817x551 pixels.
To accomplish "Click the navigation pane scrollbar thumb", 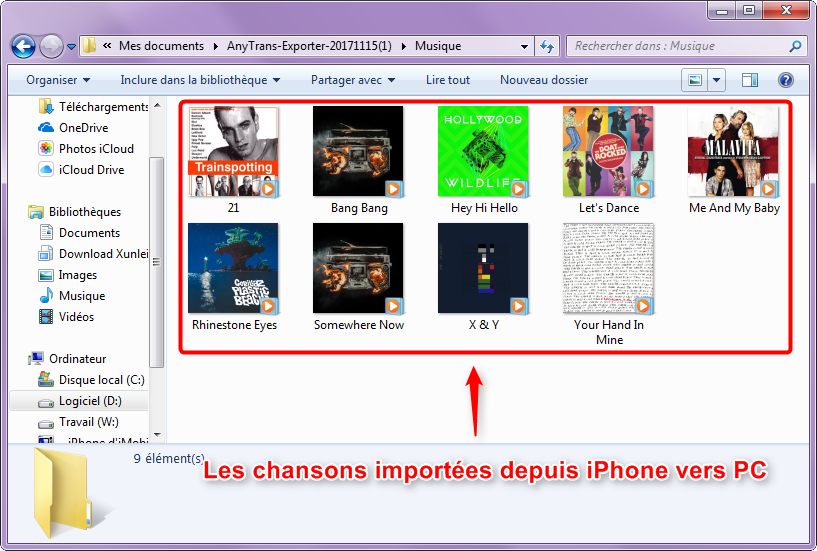I will coord(156,262).
